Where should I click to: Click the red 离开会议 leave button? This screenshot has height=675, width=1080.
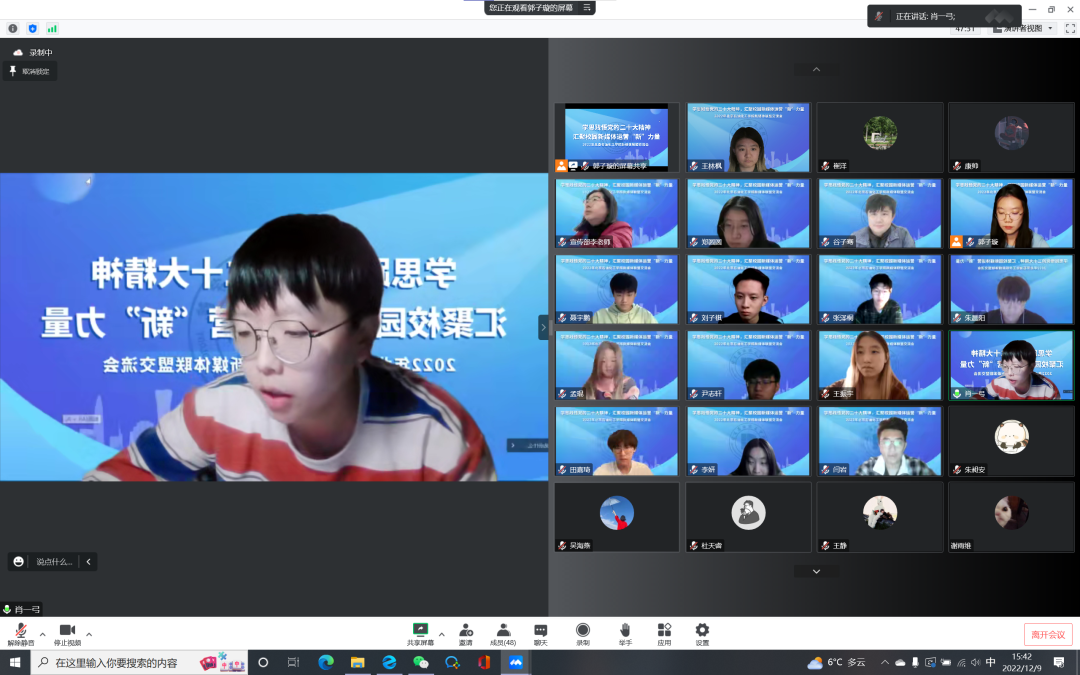(x=1048, y=634)
